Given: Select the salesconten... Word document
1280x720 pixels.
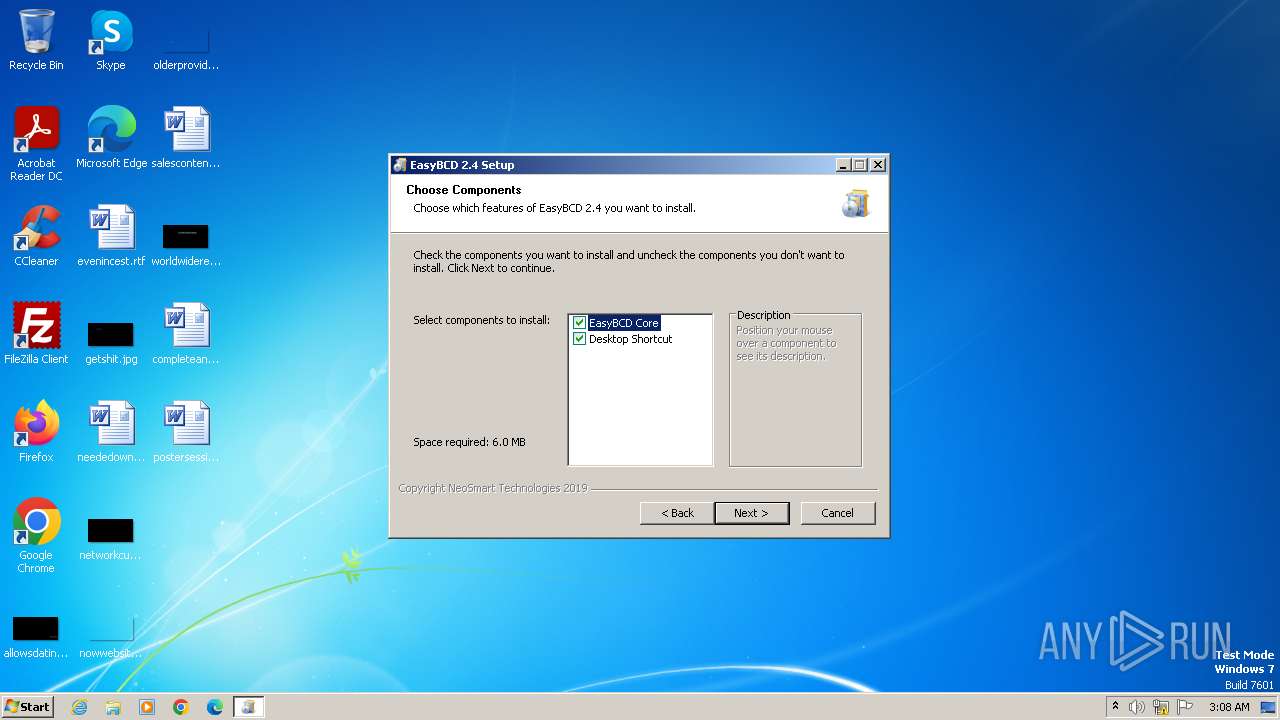Looking at the screenshot, I should [x=186, y=138].
